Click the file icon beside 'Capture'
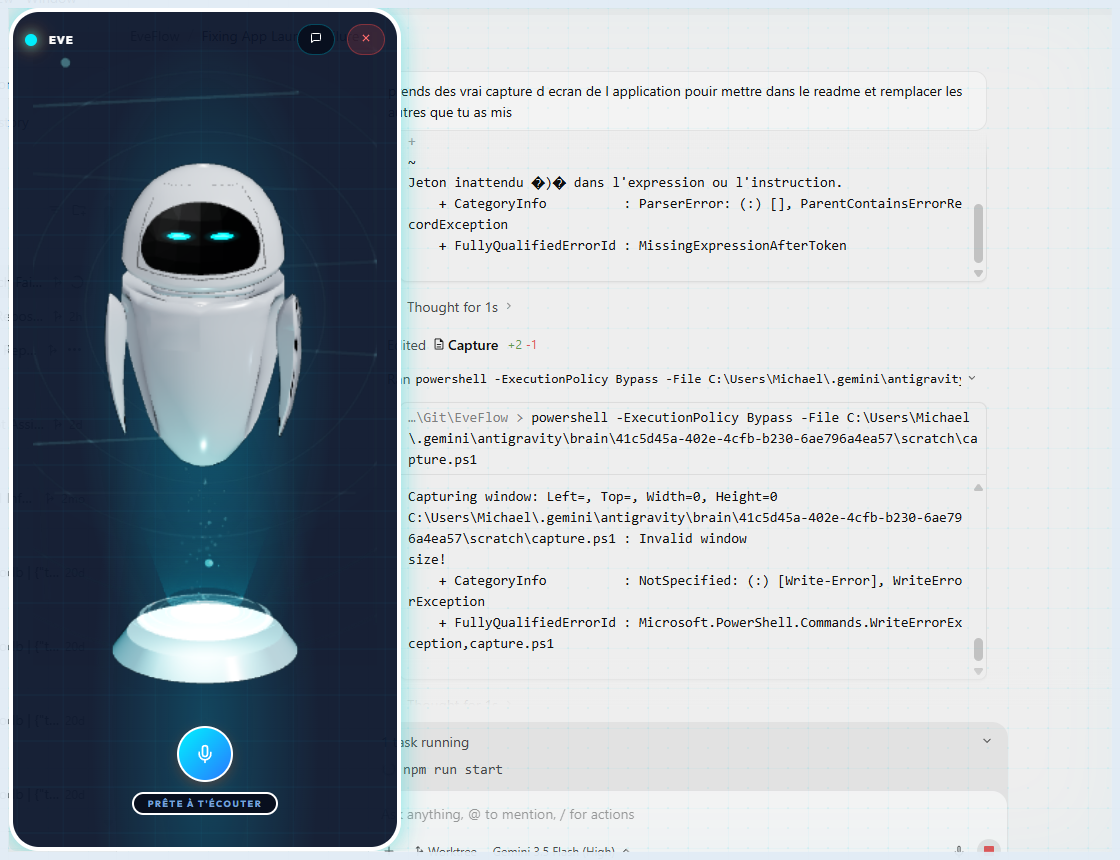Viewport: 1120px width, 860px height. pos(439,344)
